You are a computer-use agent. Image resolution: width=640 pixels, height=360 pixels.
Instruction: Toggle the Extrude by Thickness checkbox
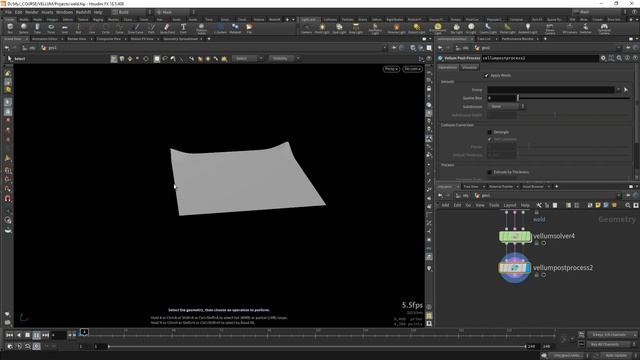[489, 172]
